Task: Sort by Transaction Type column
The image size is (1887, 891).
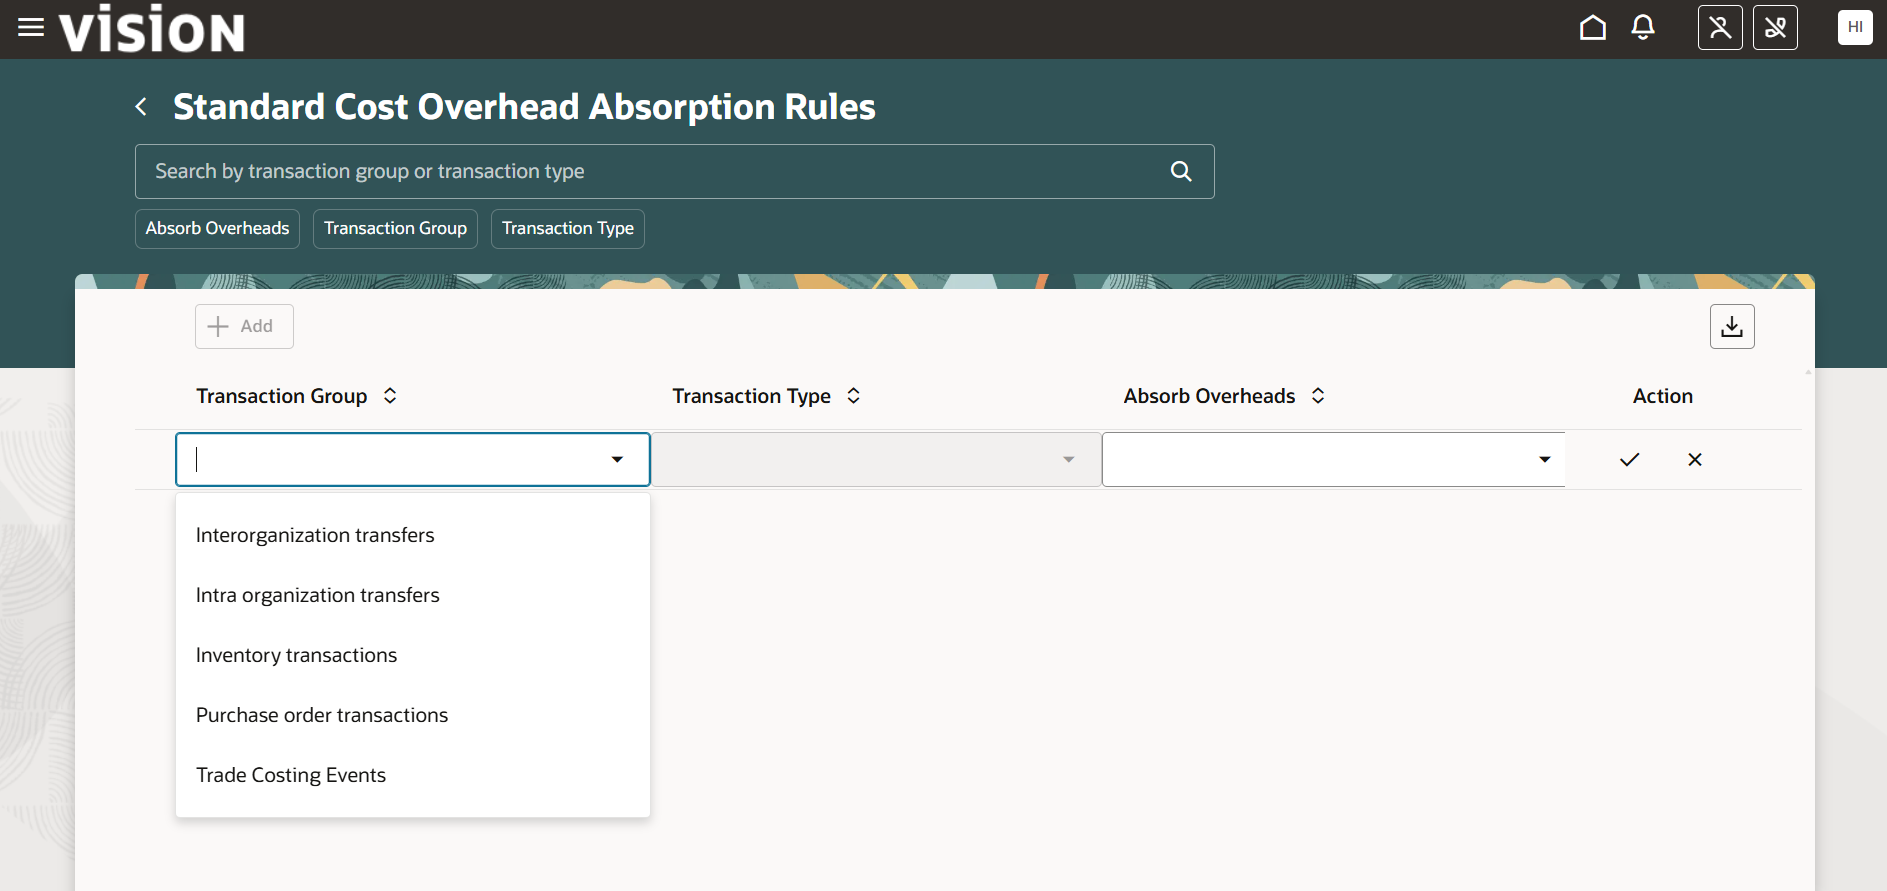Action: [853, 396]
